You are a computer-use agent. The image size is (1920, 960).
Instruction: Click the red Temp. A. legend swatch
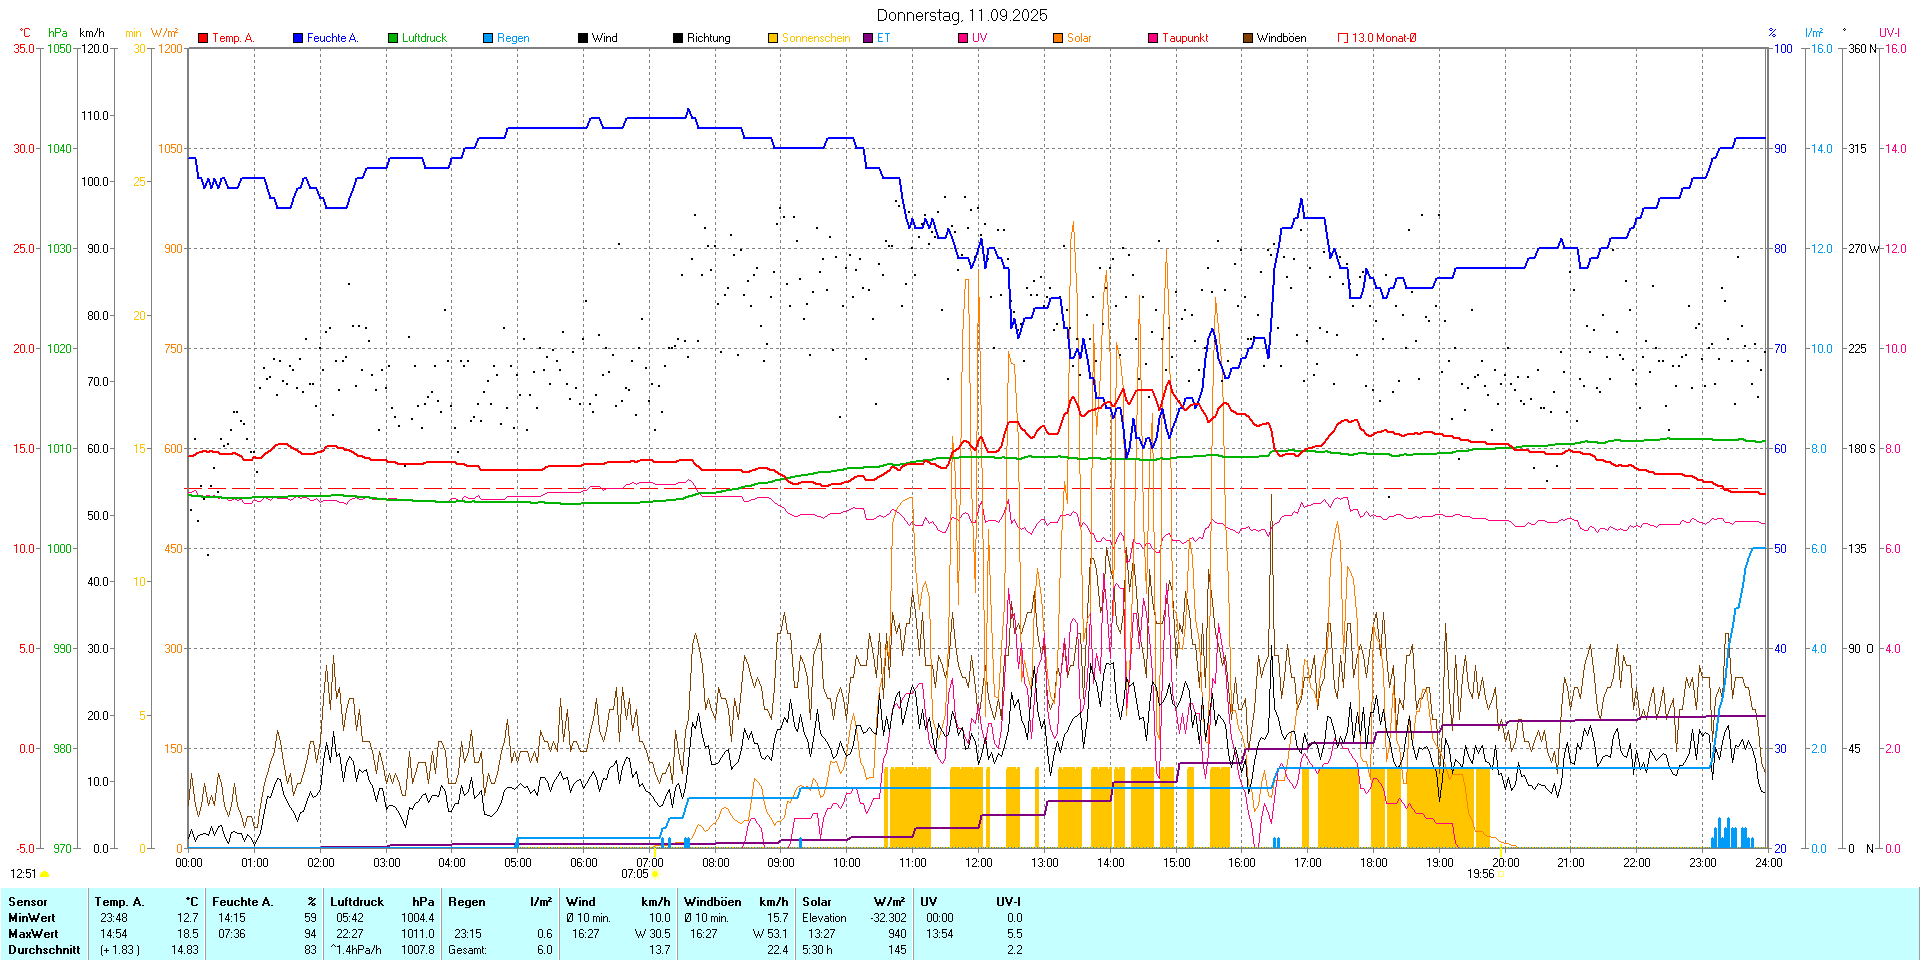pos(203,38)
